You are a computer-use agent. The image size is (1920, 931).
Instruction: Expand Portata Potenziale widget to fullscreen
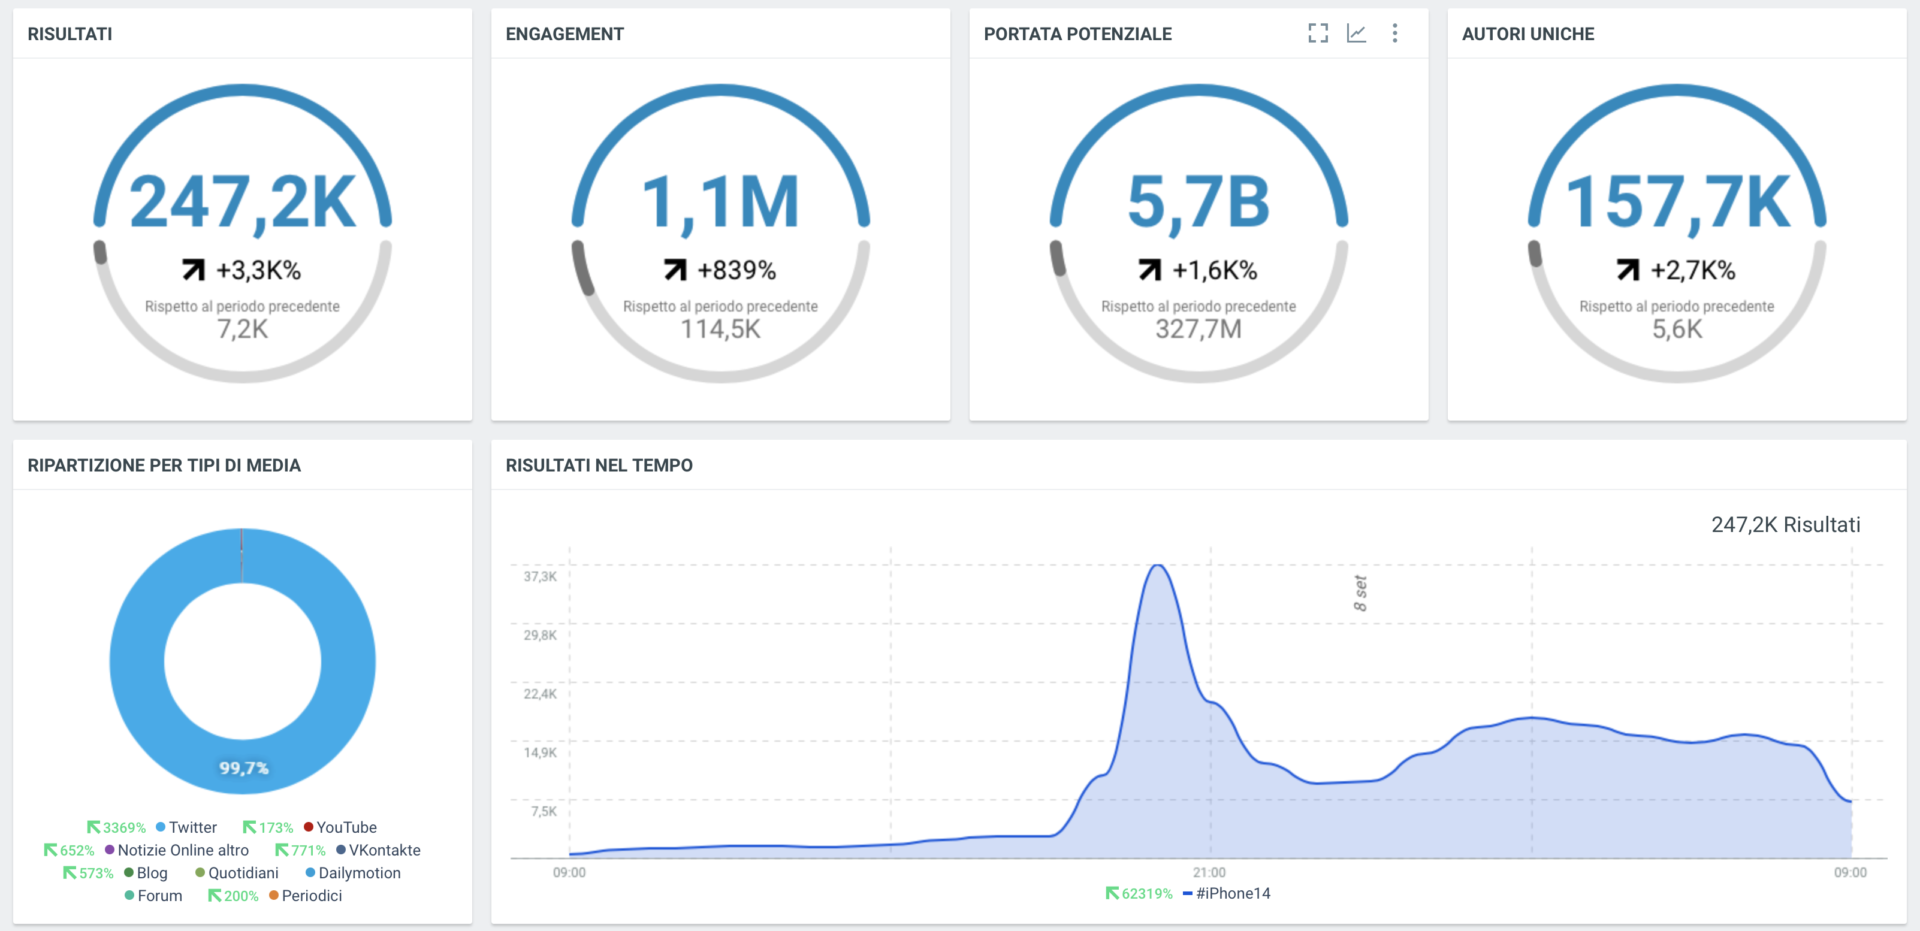click(1318, 34)
